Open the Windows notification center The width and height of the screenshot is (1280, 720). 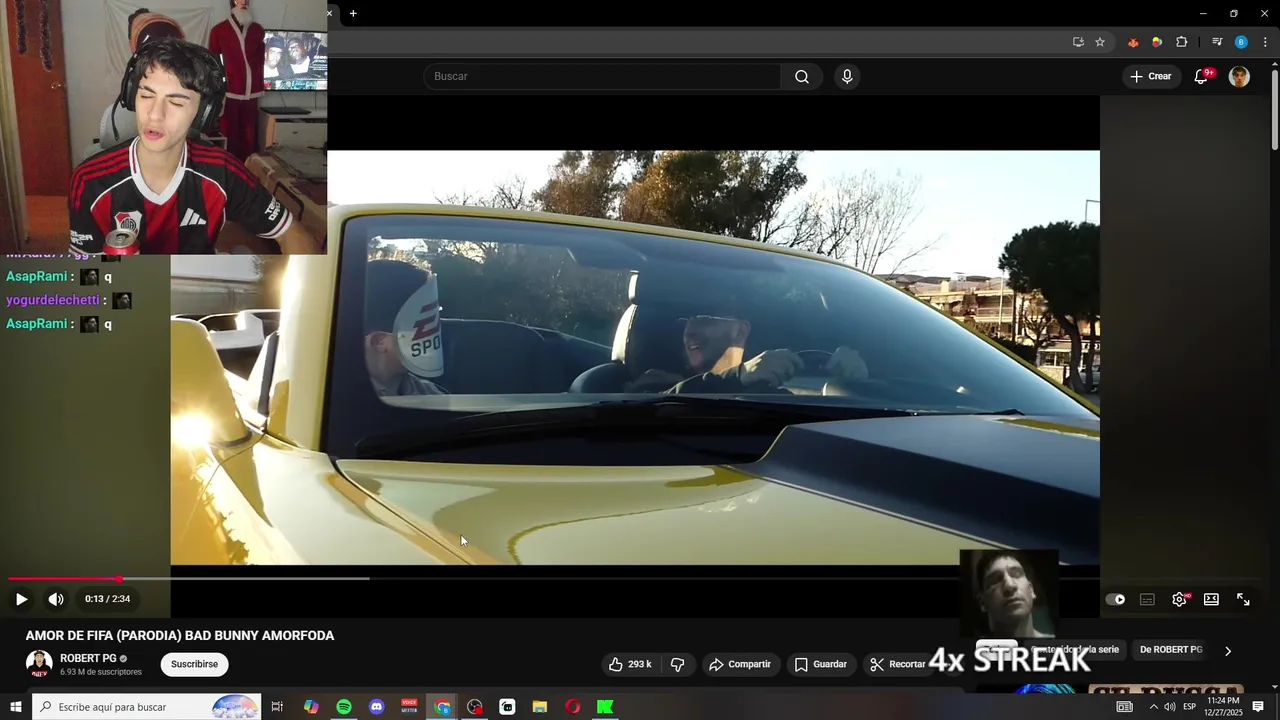click(1258, 707)
